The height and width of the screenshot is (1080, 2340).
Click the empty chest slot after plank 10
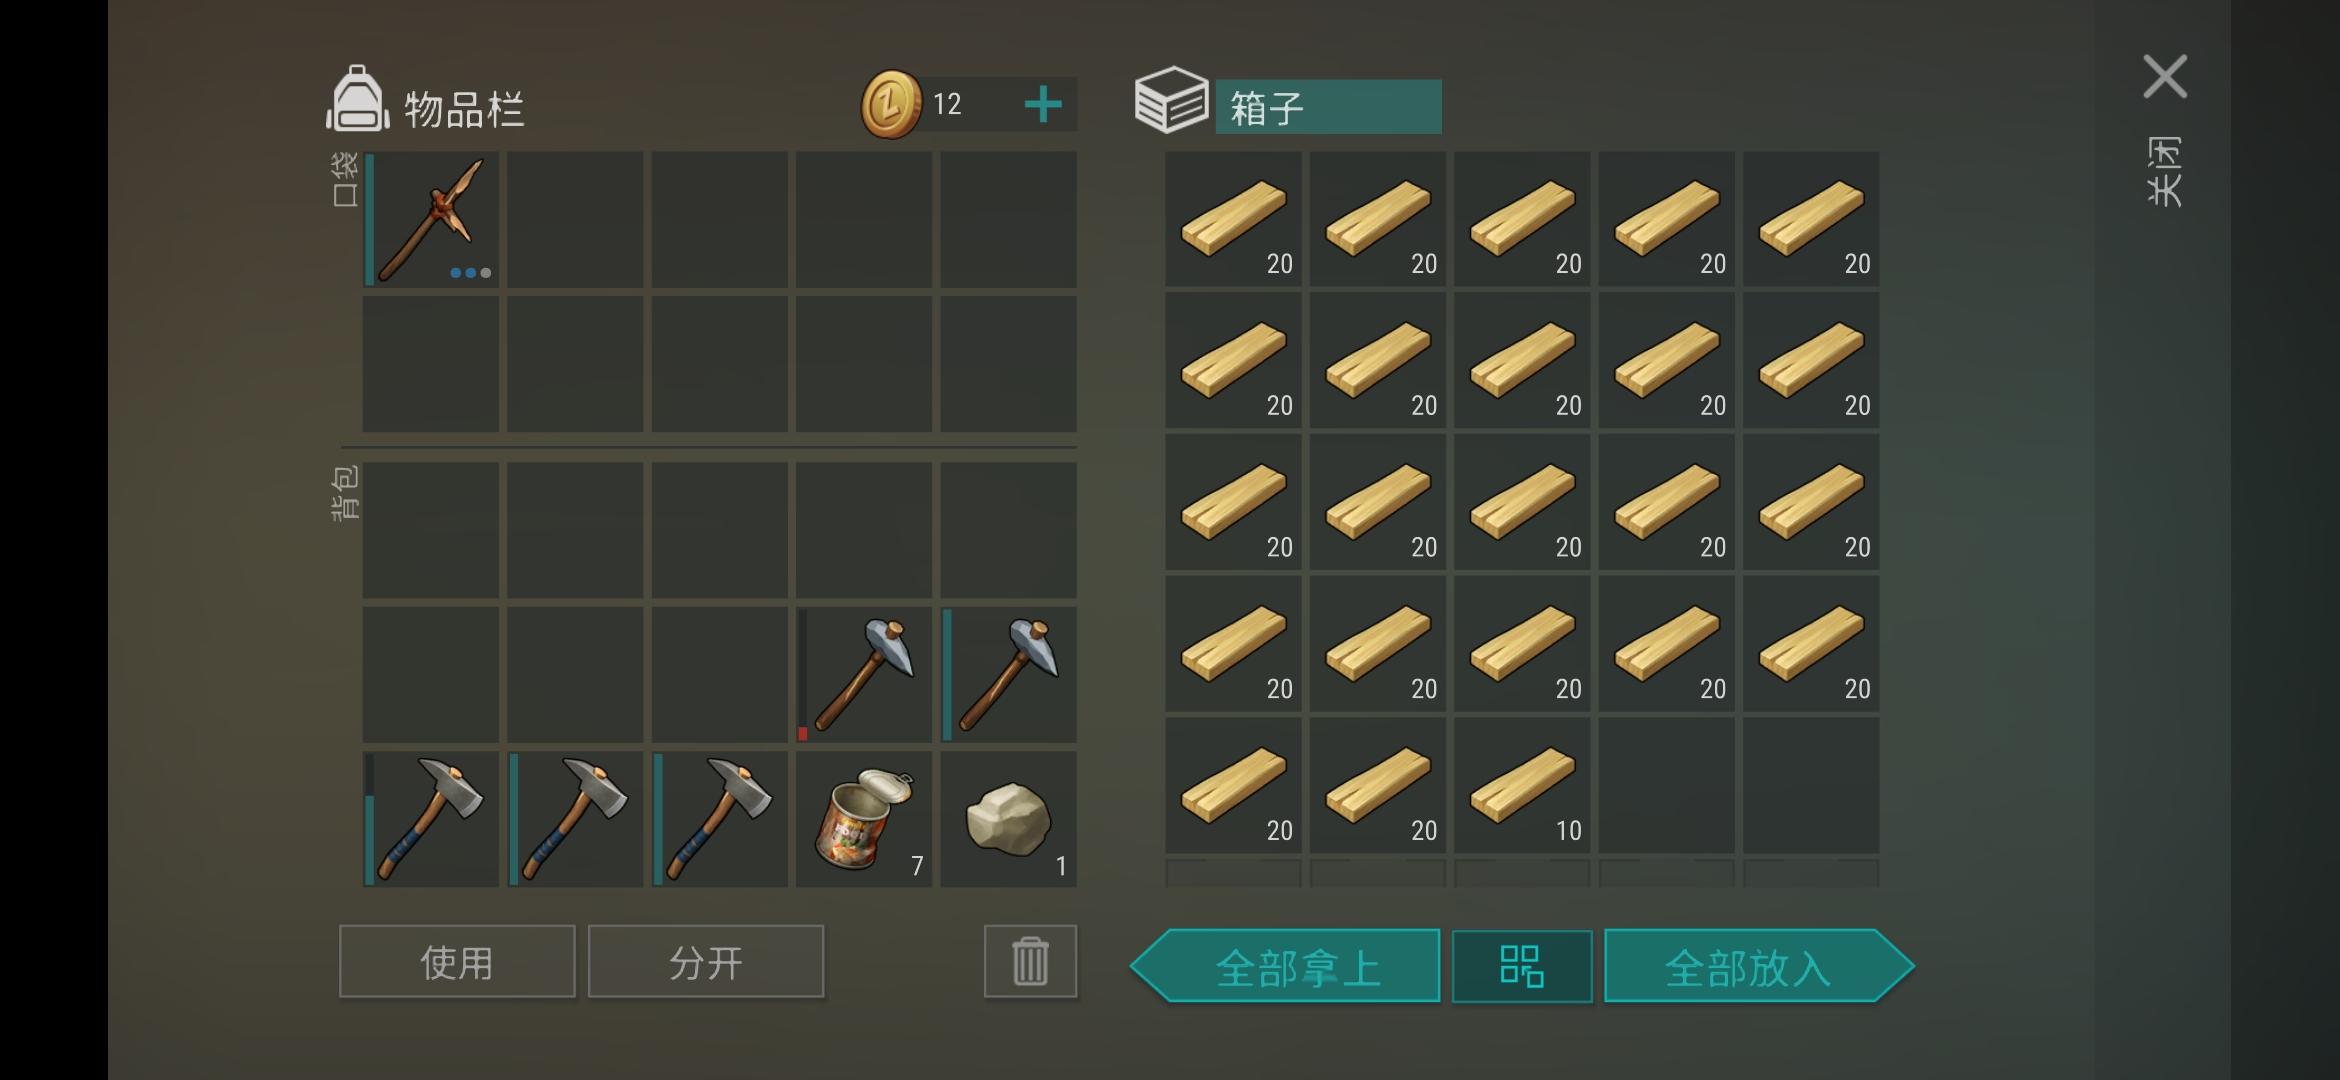[x=1666, y=786]
